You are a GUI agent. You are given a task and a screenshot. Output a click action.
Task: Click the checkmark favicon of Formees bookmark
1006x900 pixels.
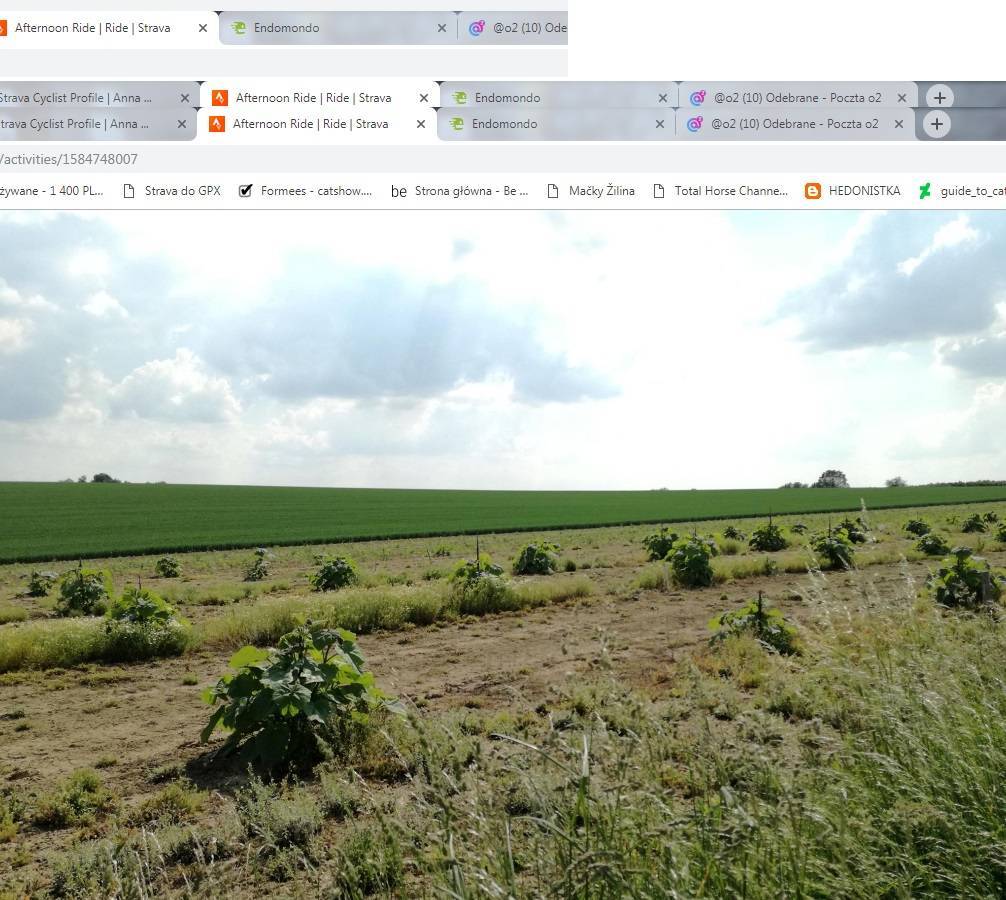pos(245,191)
